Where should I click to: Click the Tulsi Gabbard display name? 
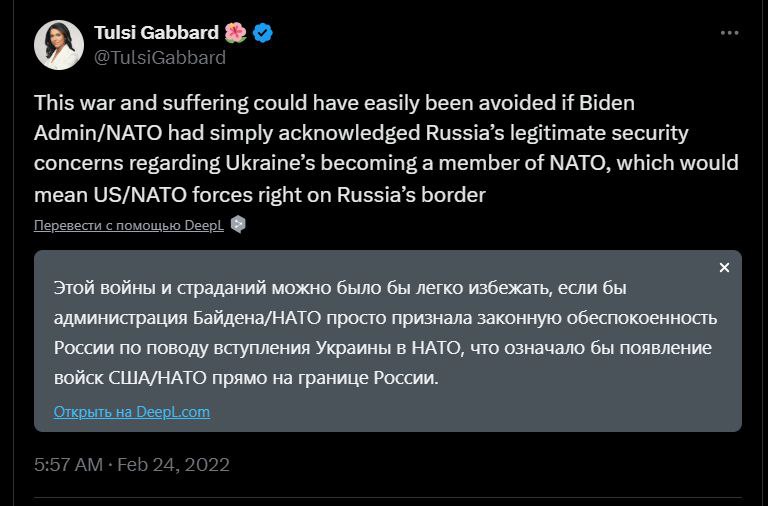click(158, 33)
